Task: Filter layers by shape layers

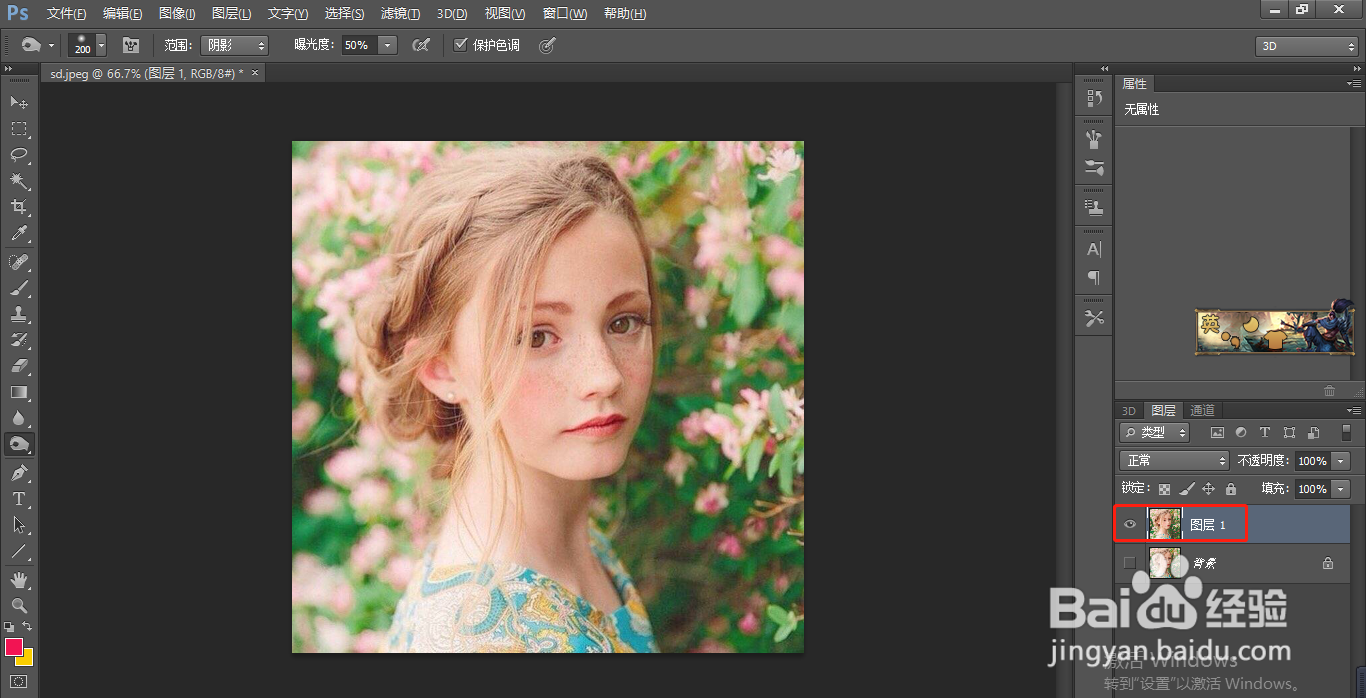Action: (x=1289, y=433)
